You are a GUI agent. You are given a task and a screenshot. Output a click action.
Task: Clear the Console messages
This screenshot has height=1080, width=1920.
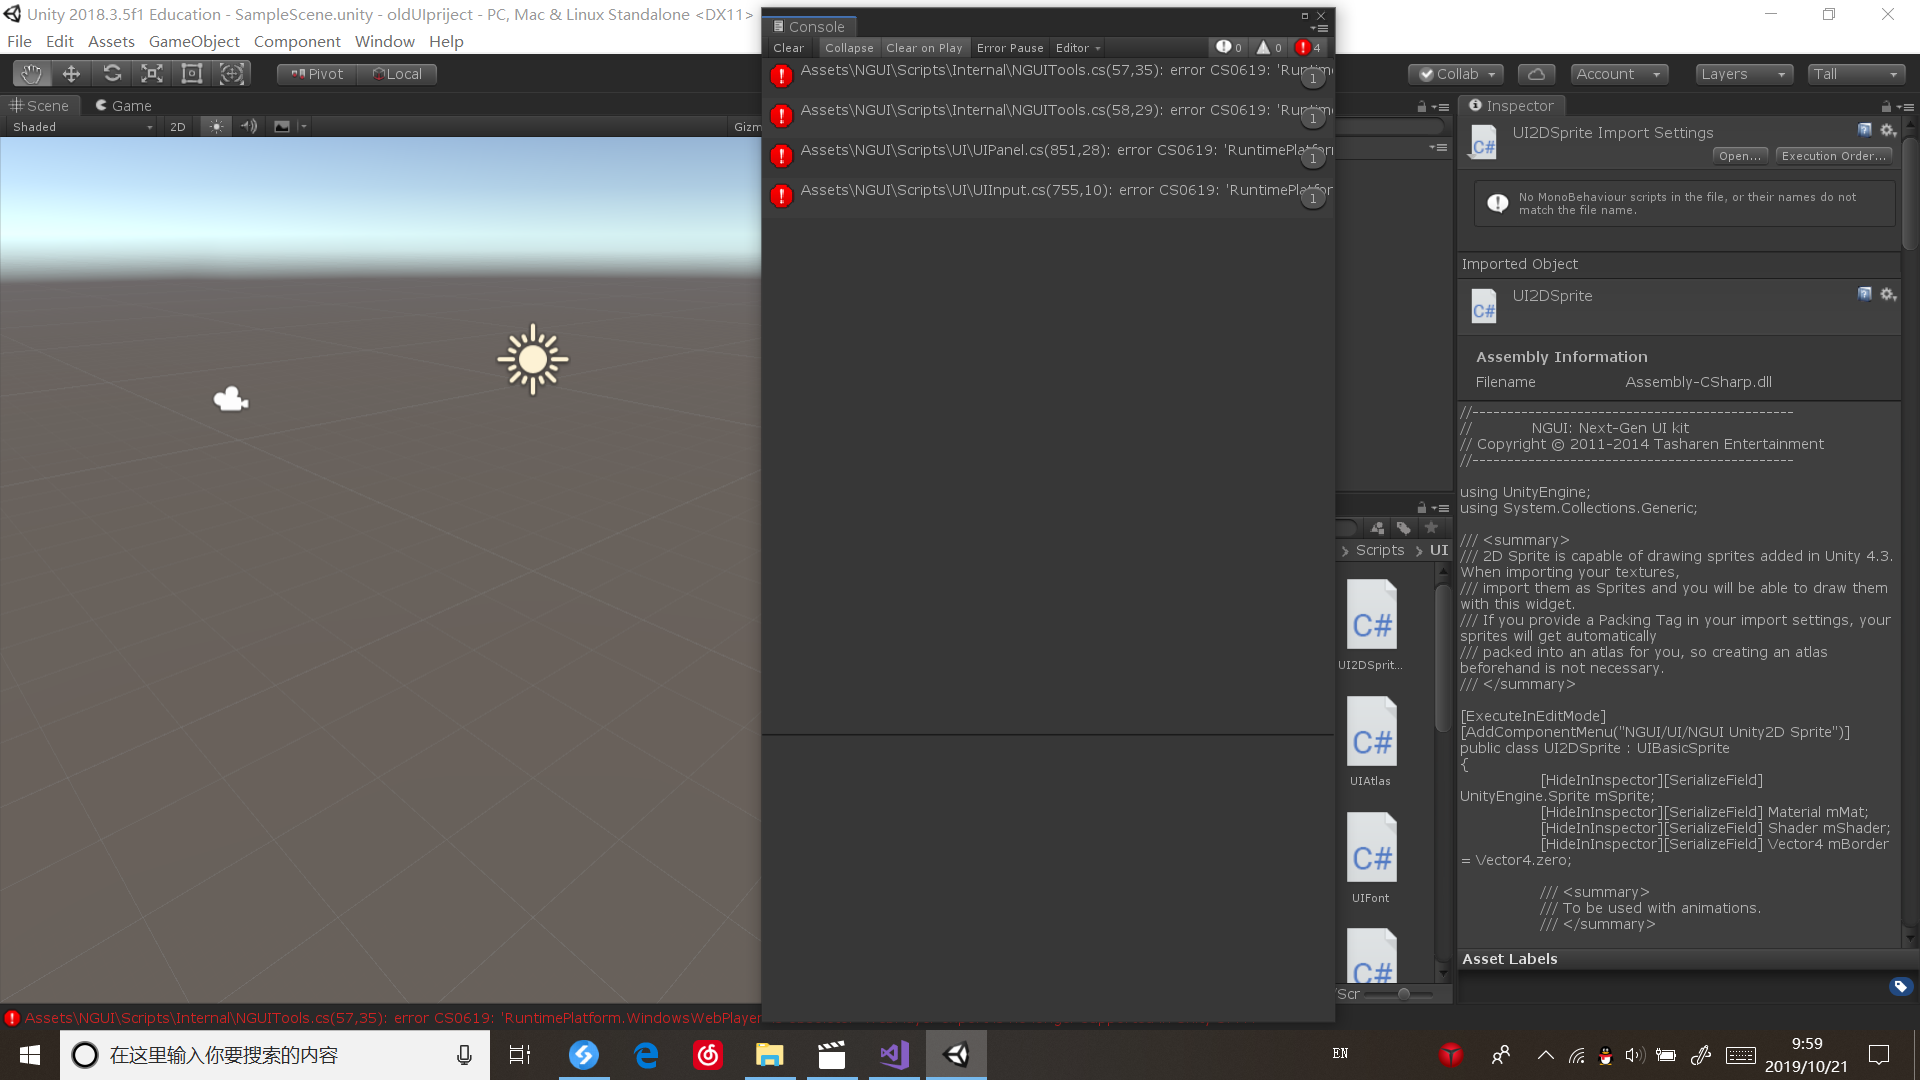(x=788, y=48)
